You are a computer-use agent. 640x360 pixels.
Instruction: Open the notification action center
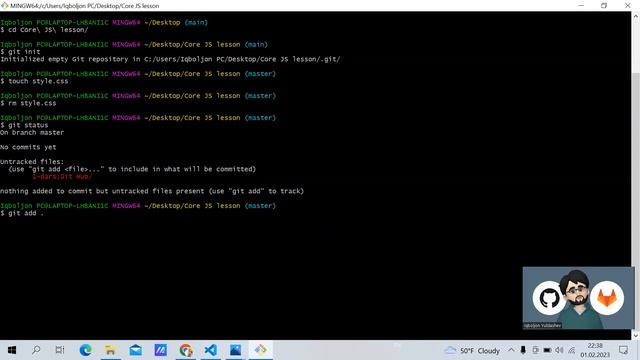(x=623, y=350)
